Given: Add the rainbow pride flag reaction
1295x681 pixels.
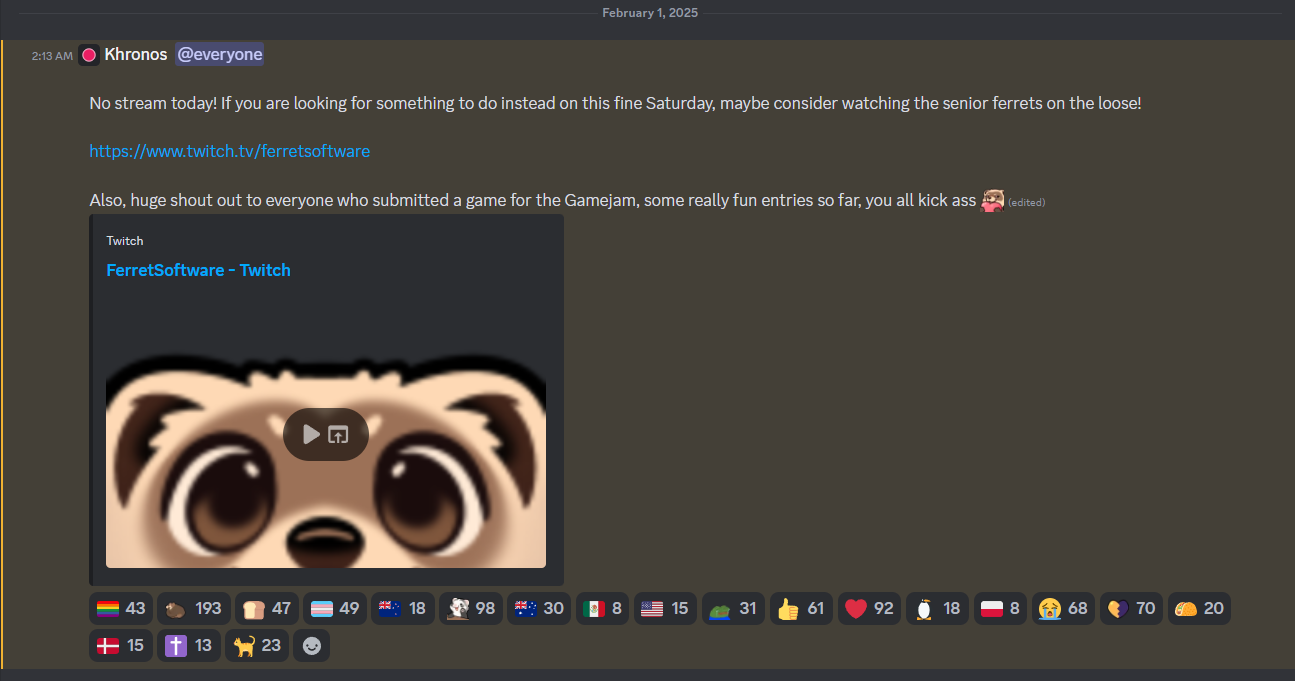Looking at the screenshot, I should (x=121, y=608).
